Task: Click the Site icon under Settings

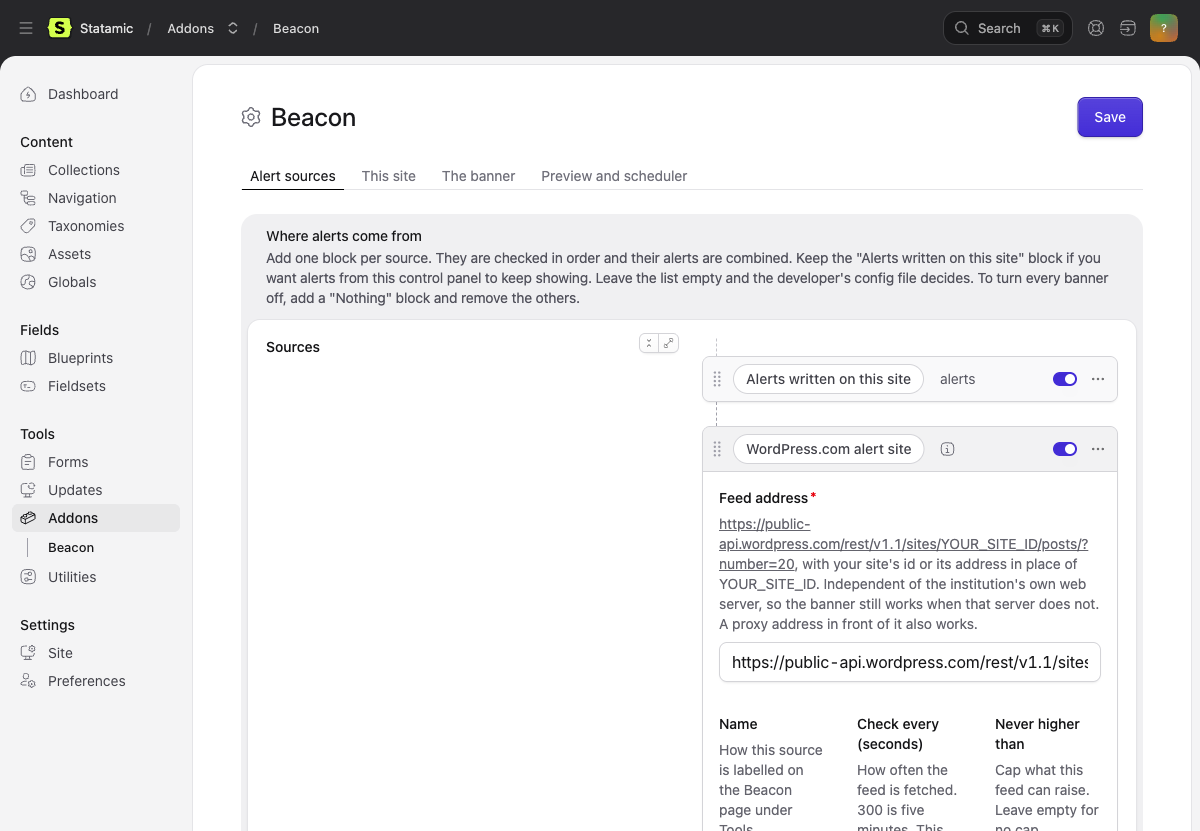Action: tap(29, 653)
